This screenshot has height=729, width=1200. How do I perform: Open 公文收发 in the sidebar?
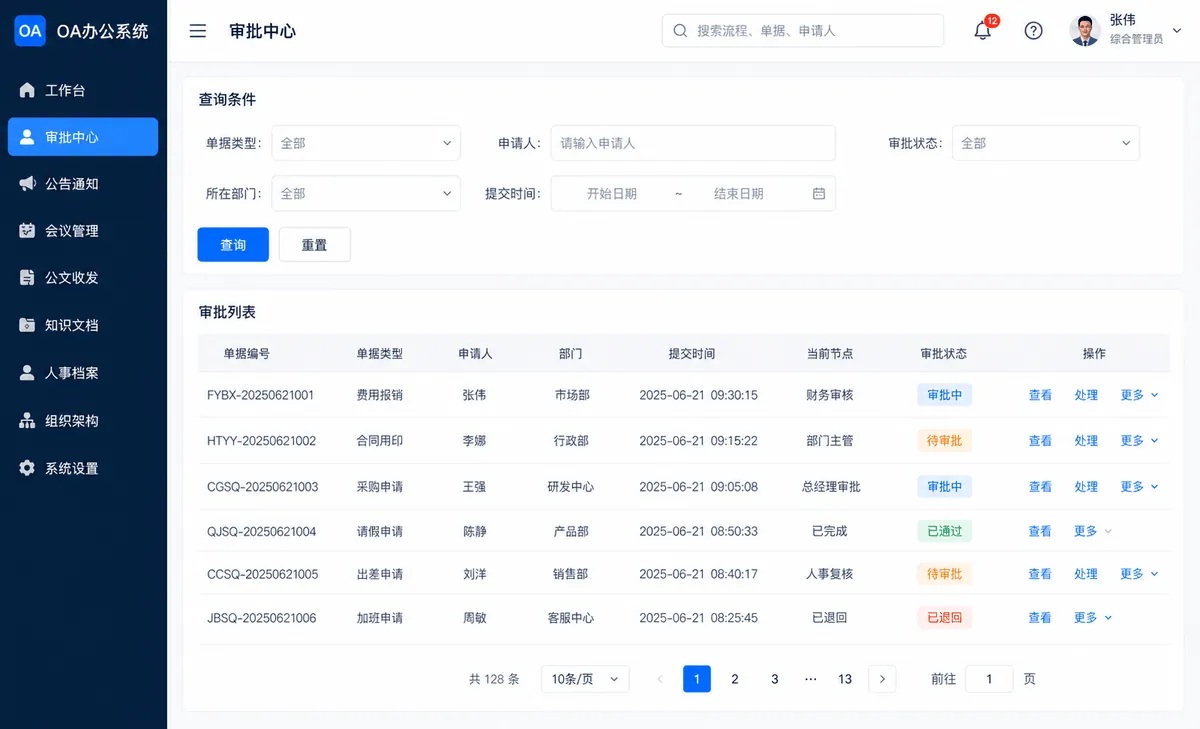(x=83, y=277)
